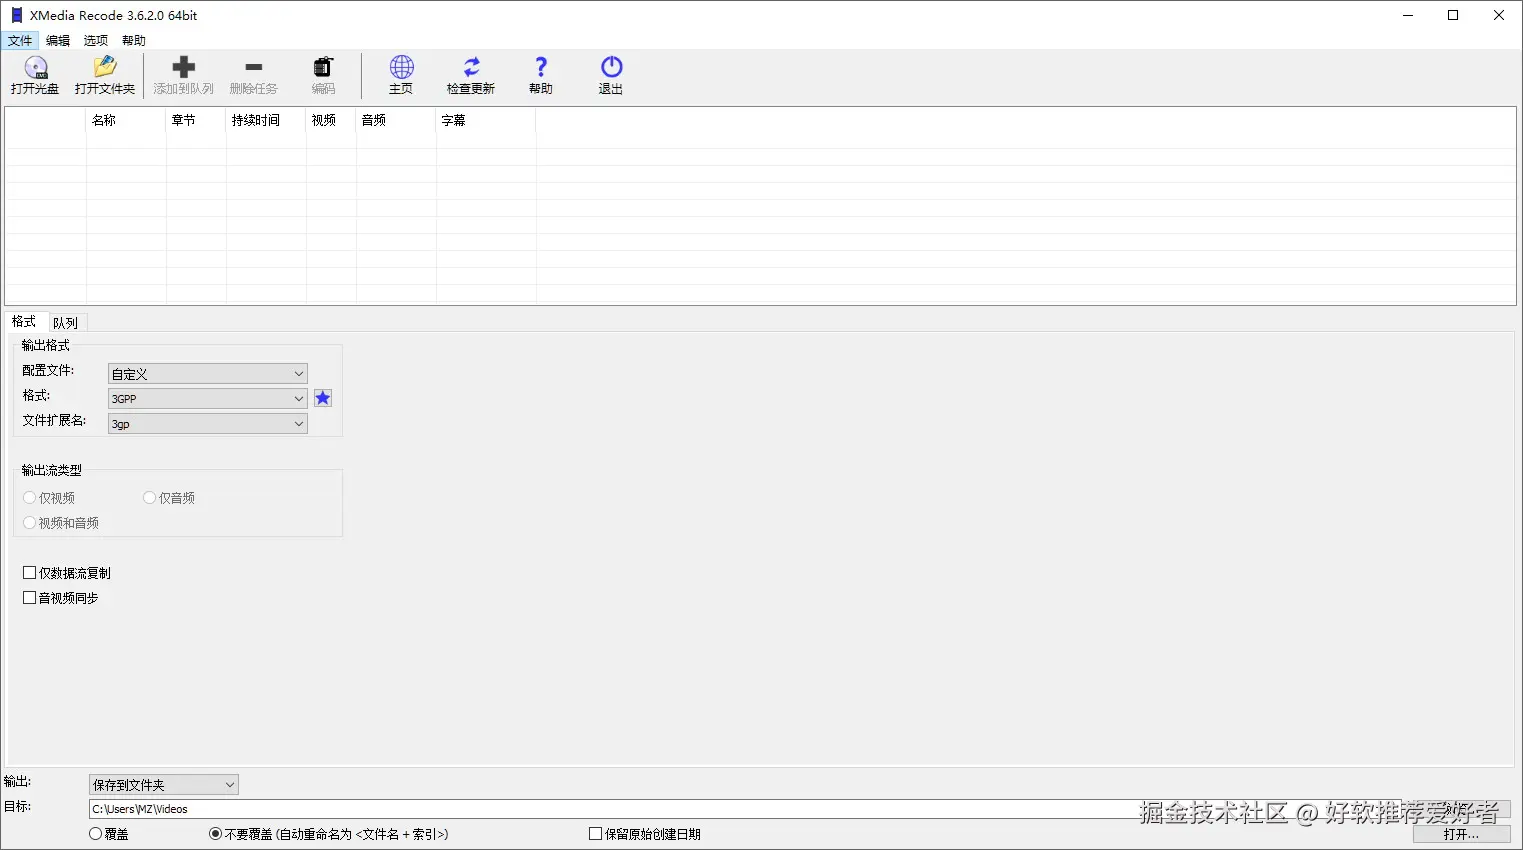Select the 不要覆盖 radio button
The width and height of the screenshot is (1523, 850).
(216, 834)
